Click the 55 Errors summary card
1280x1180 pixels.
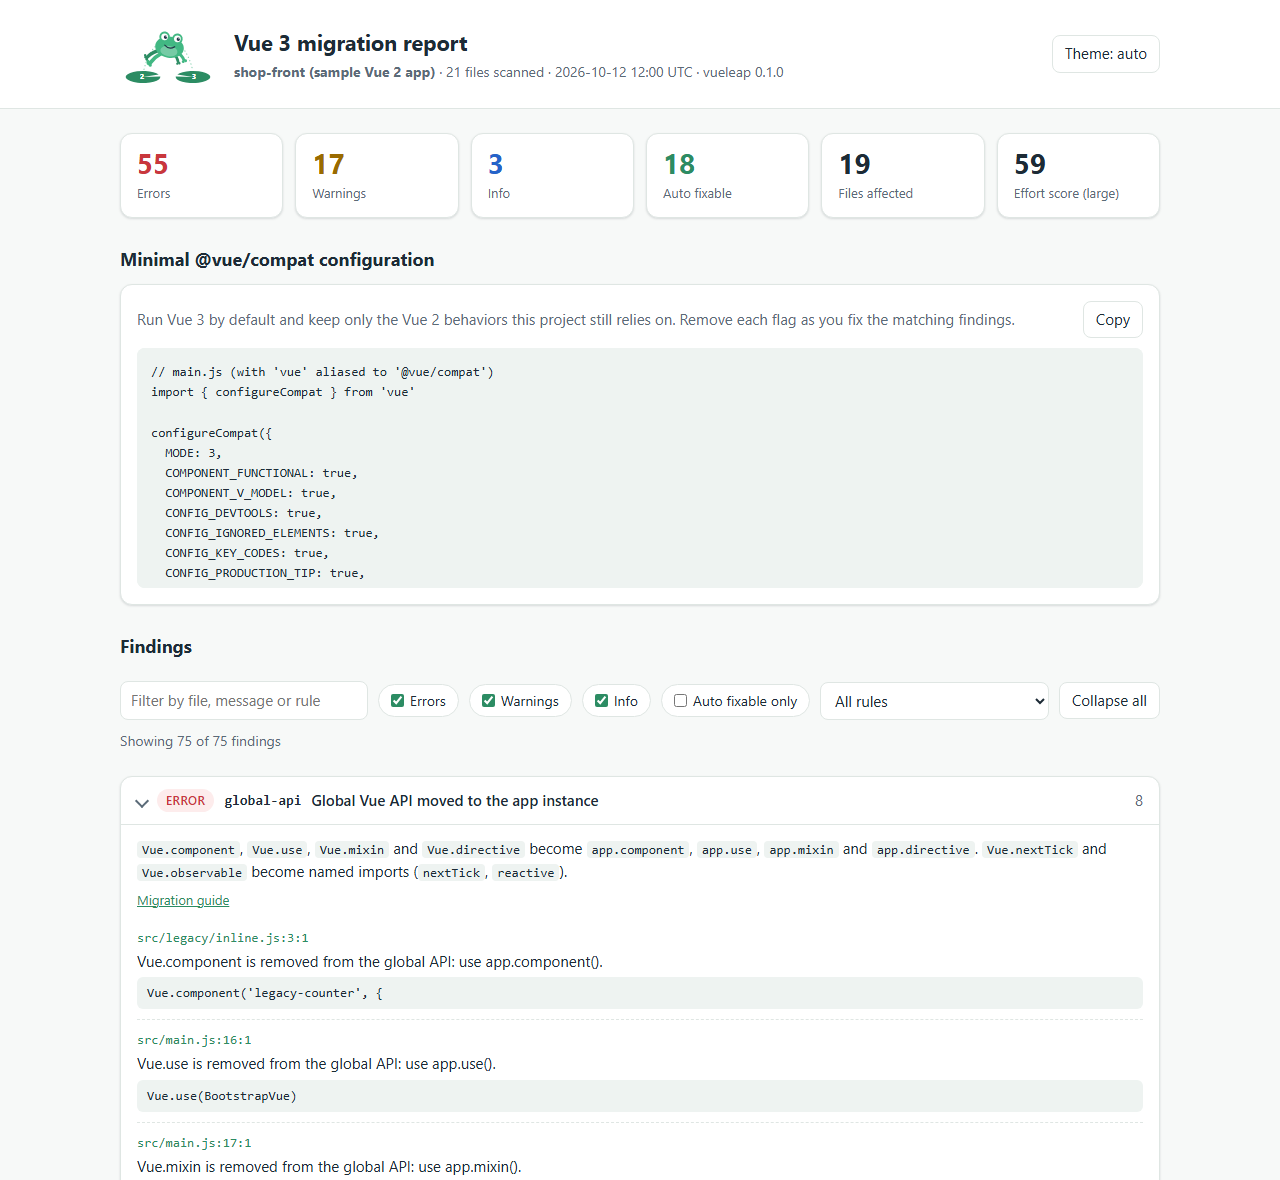[x=201, y=175]
